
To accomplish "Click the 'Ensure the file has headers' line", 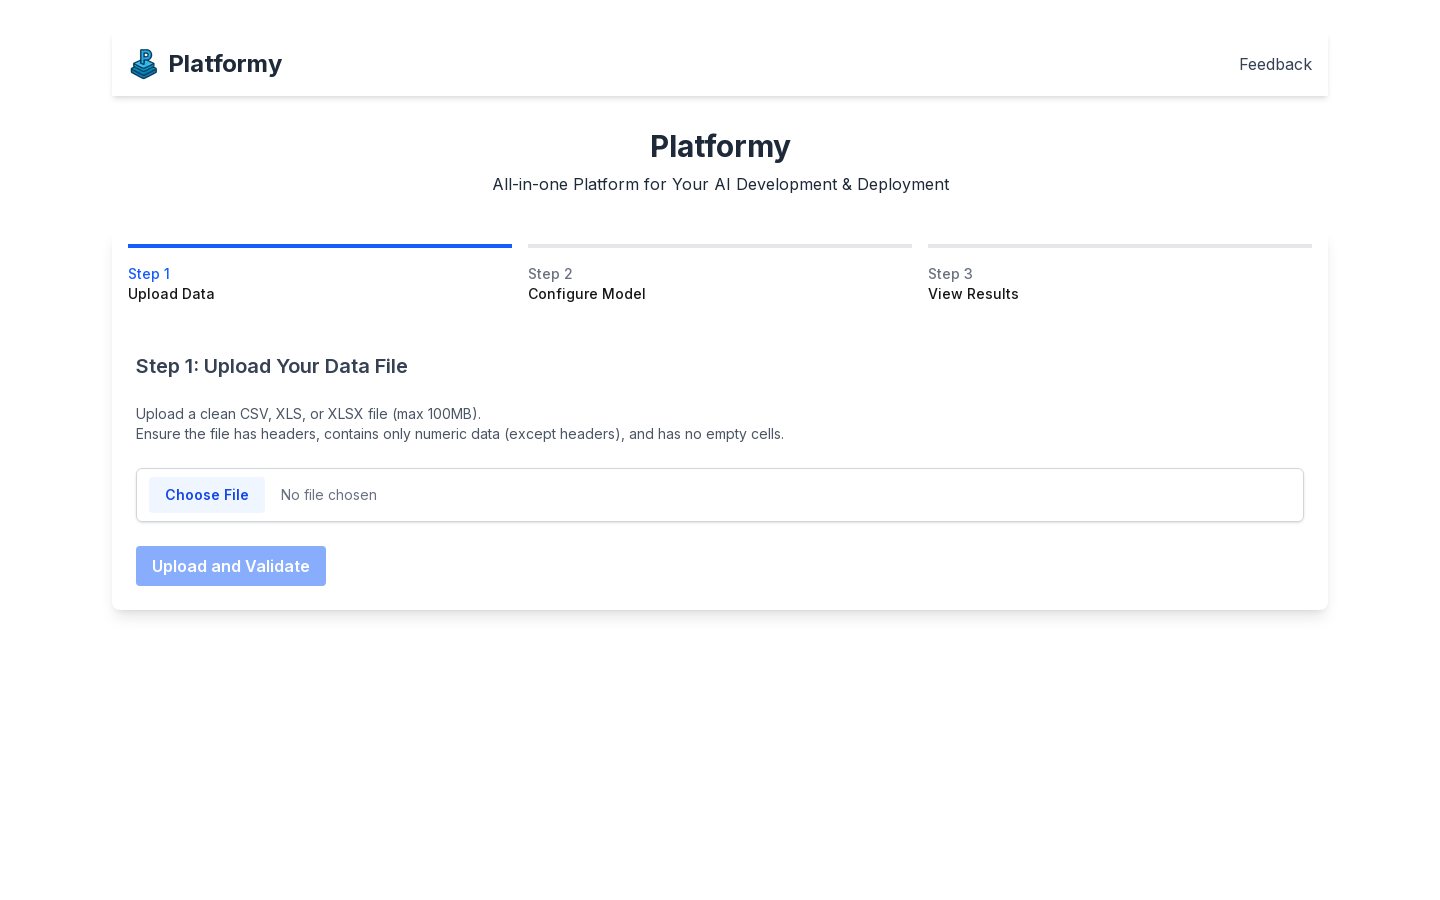I will 460,434.
